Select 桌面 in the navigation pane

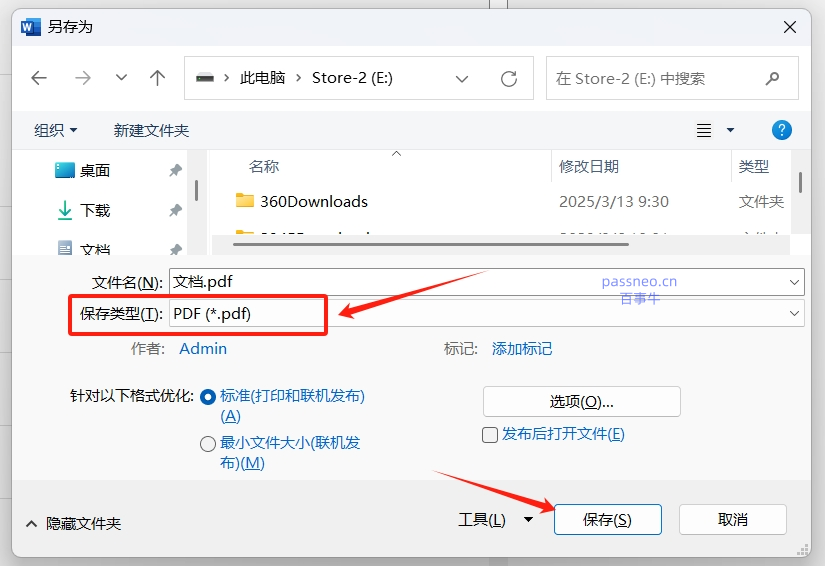tap(95, 170)
